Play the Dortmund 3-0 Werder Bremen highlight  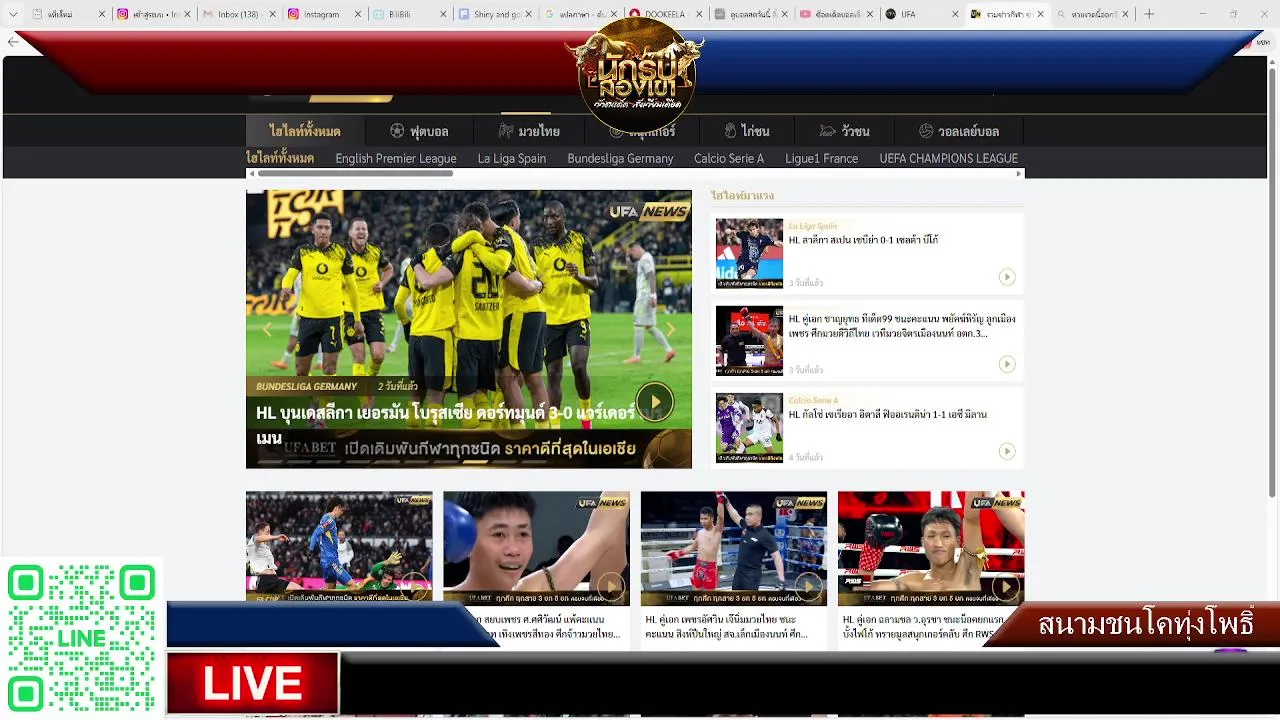pos(655,402)
